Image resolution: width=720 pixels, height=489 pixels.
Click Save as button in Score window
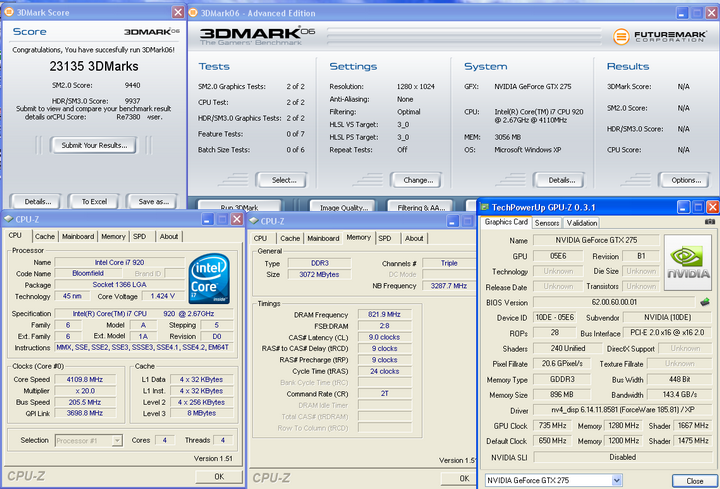(153, 202)
